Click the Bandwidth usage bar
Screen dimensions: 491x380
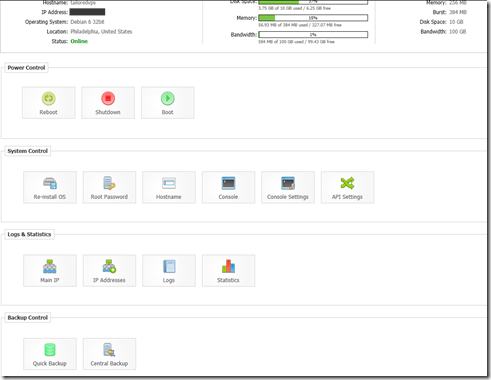pos(313,35)
